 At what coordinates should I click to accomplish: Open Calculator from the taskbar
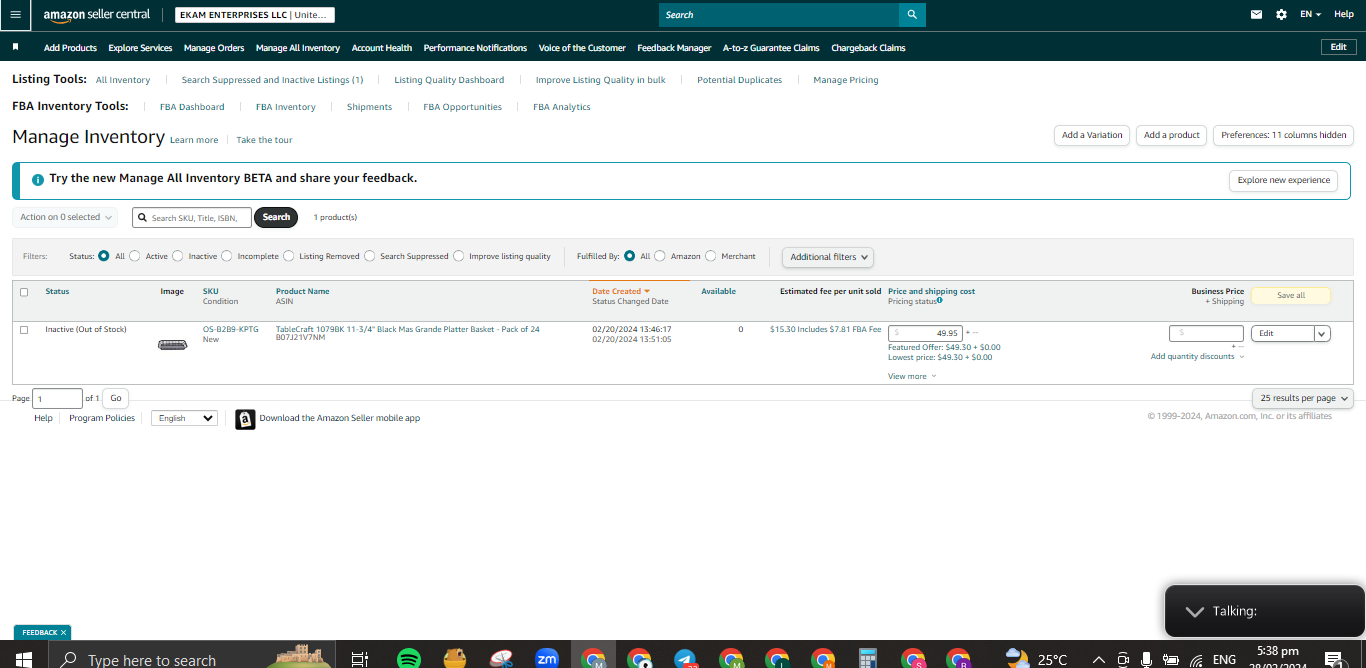pos(868,659)
